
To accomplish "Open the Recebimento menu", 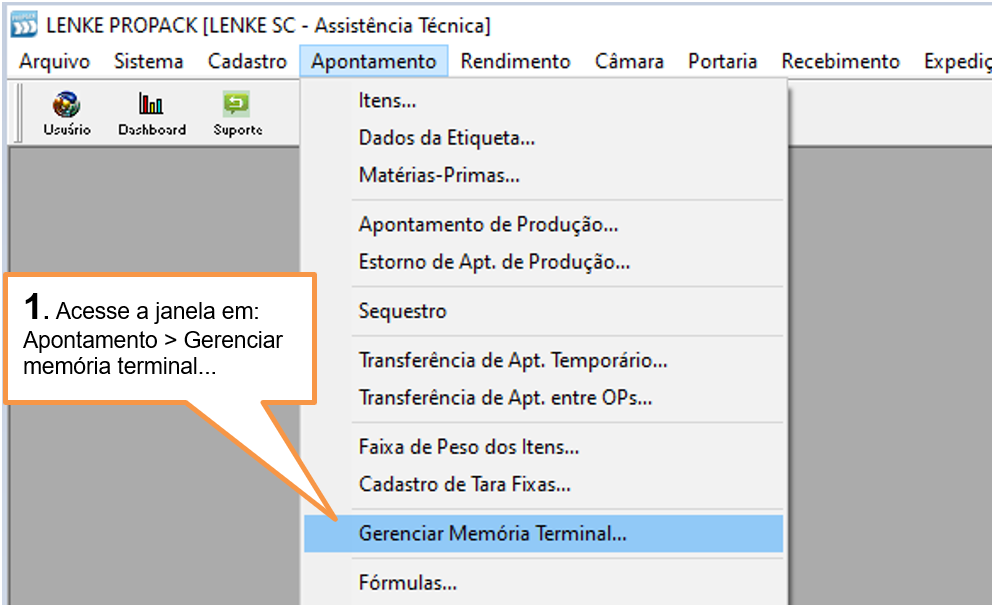I will point(840,61).
